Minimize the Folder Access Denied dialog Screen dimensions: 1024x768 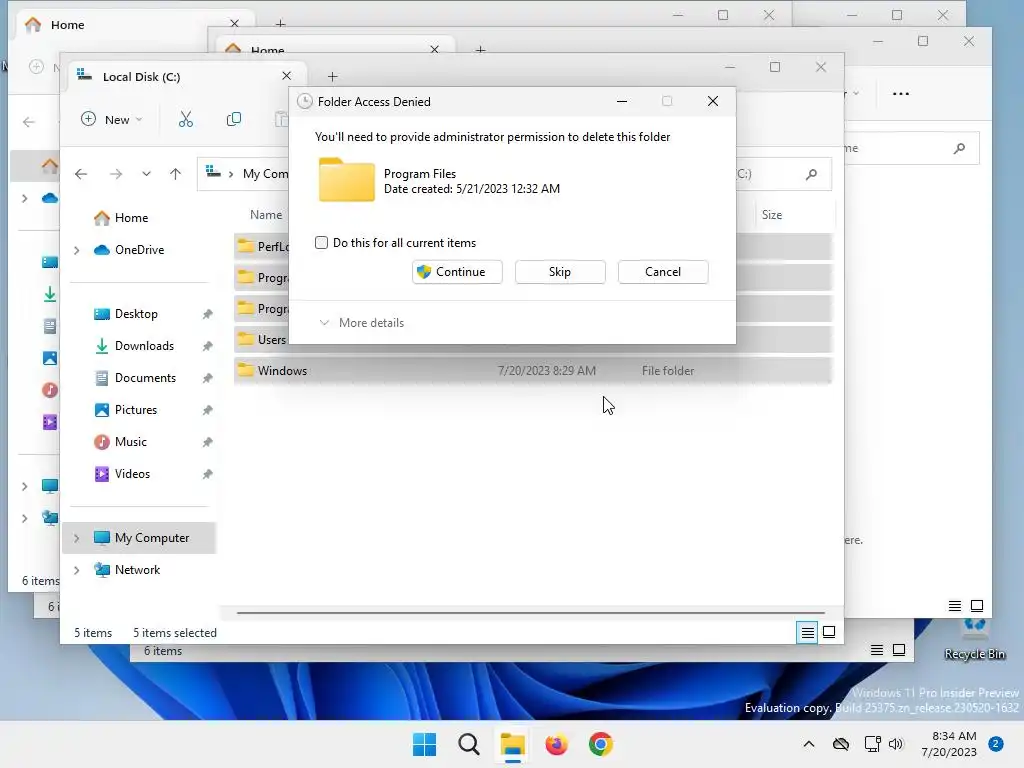(x=622, y=101)
